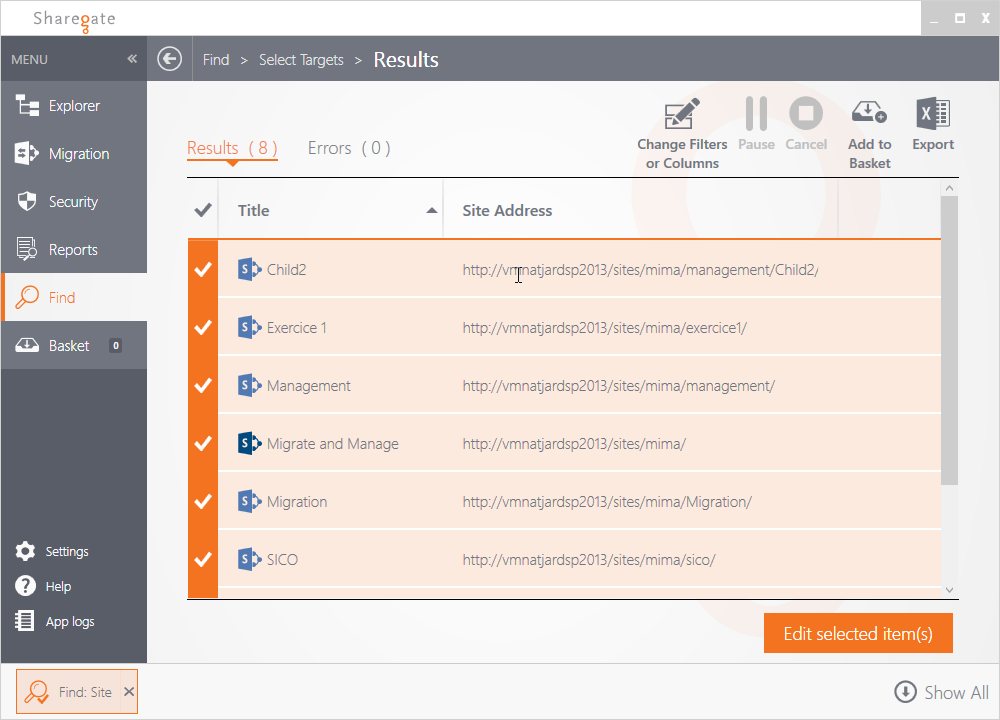Open the Reports section in sidebar
This screenshot has height=720, width=1000.
point(74,249)
